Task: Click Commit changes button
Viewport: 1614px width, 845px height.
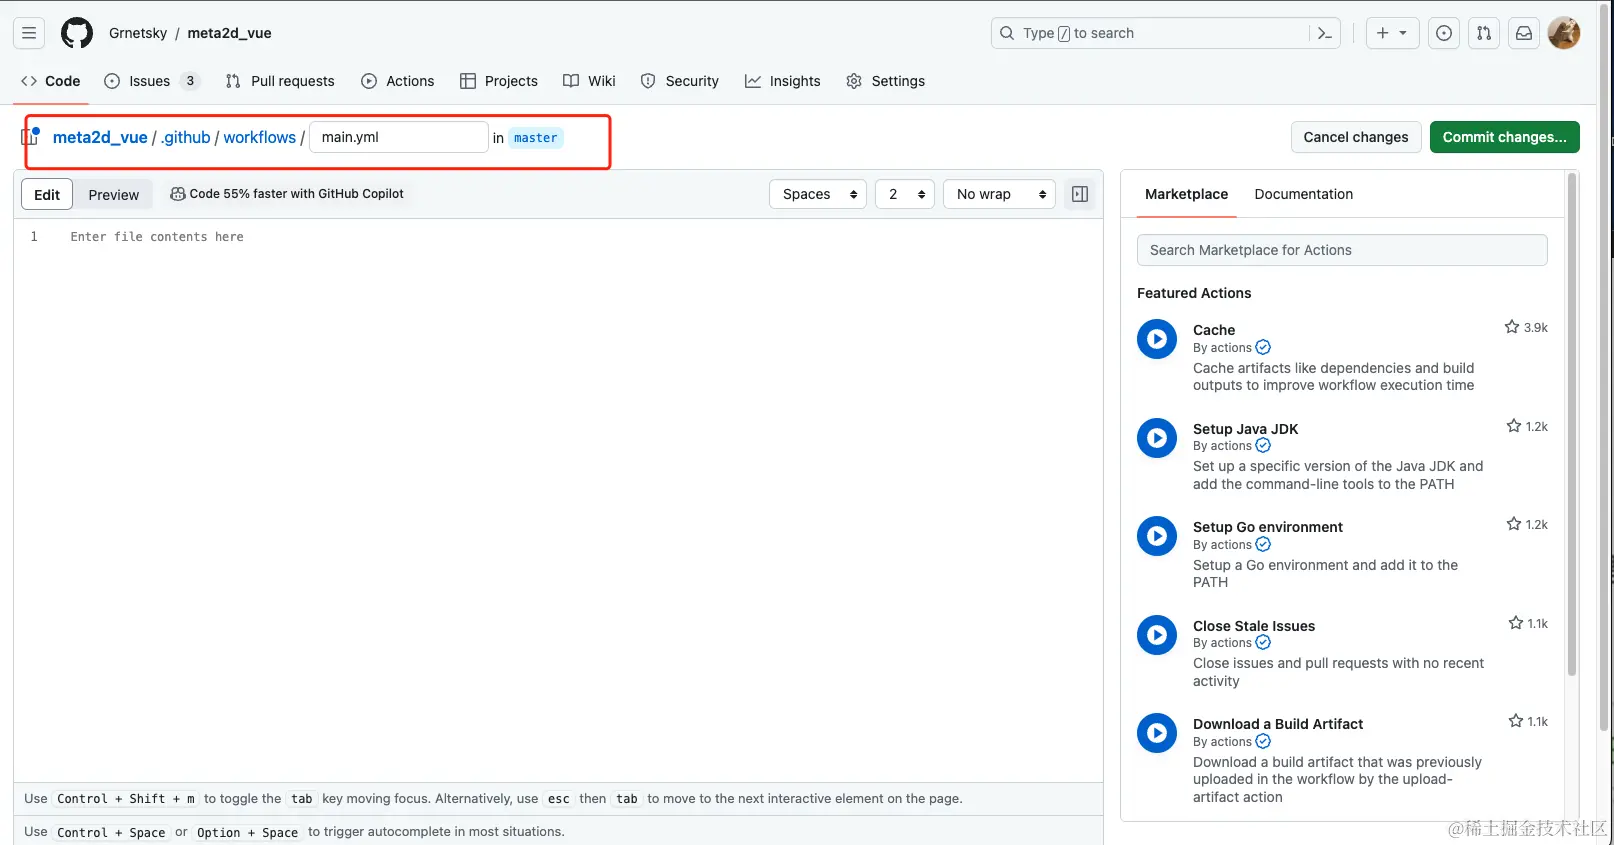Action: click(x=1505, y=137)
